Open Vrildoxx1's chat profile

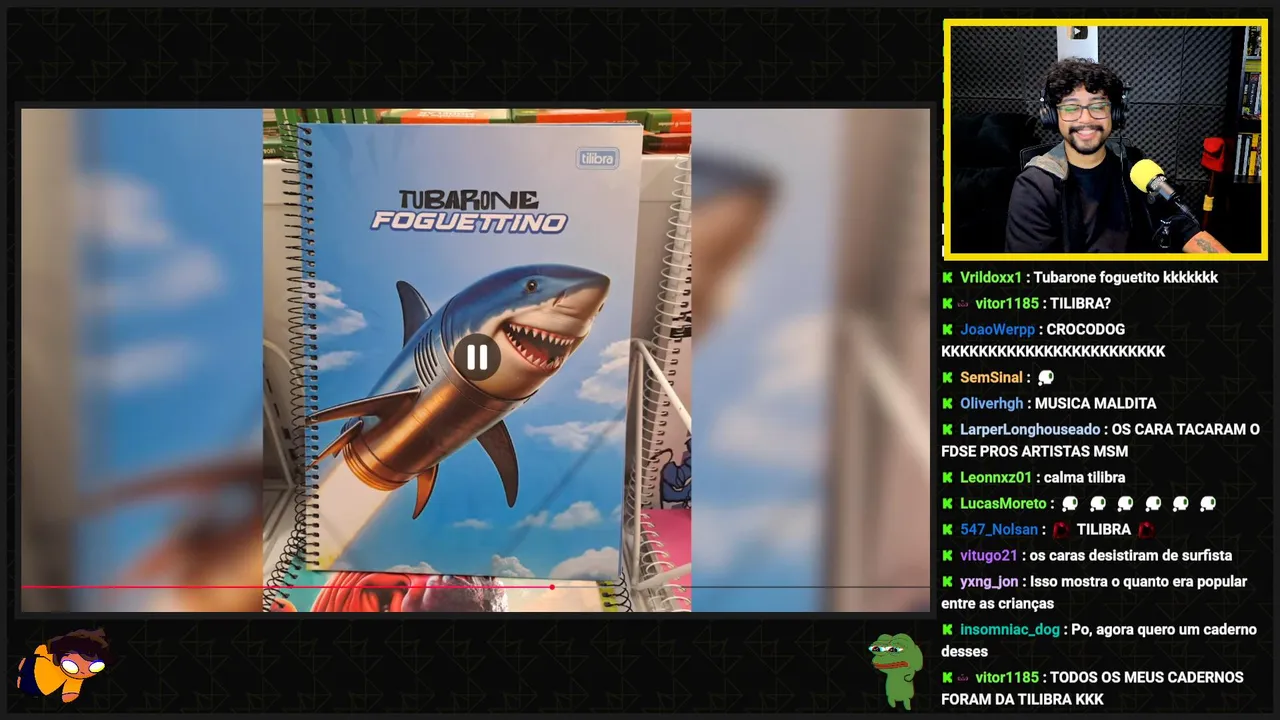(x=991, y=278)
